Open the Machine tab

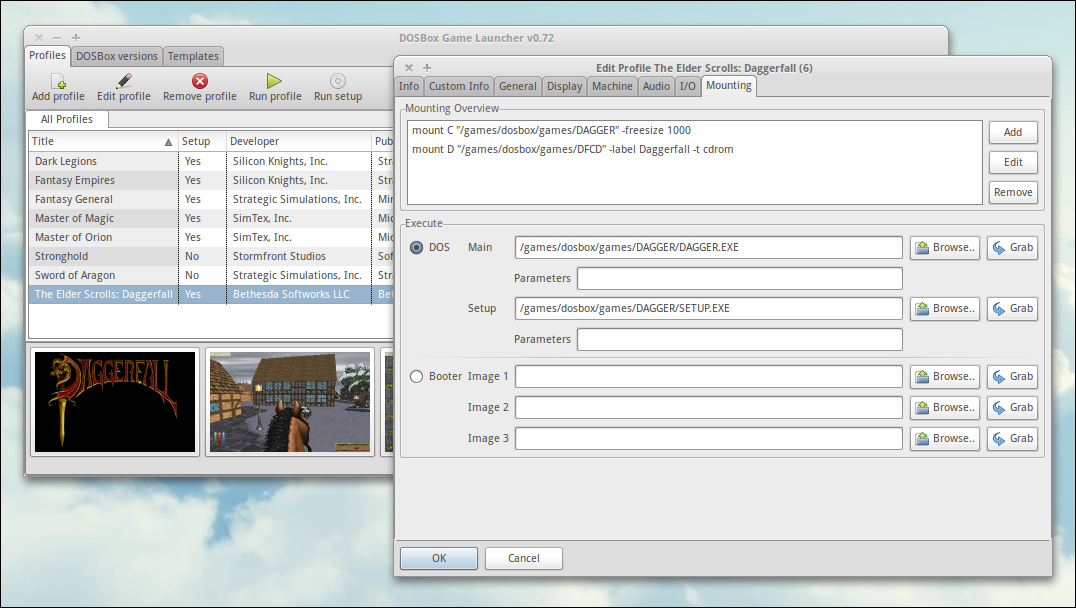(x=612, y=86)
